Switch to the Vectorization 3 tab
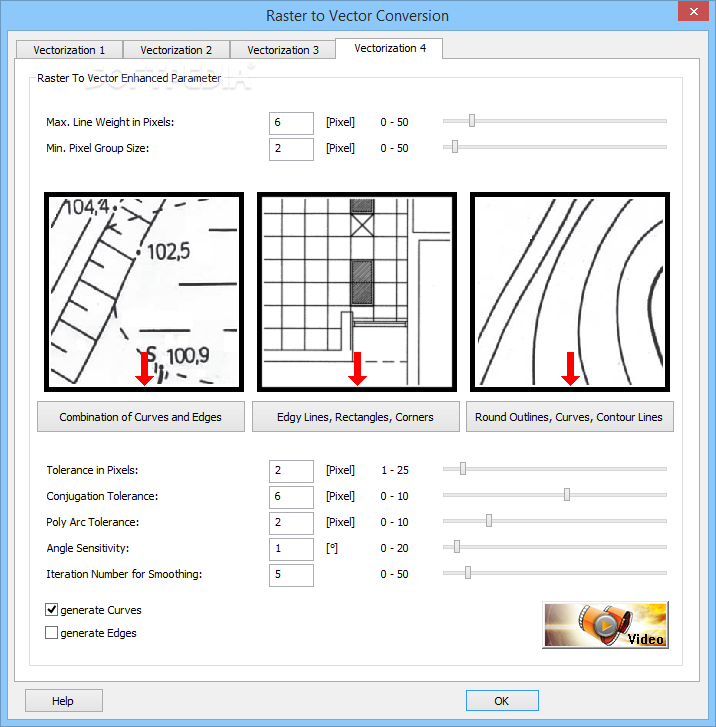716x727 pixels. click(x=283, y=50)
